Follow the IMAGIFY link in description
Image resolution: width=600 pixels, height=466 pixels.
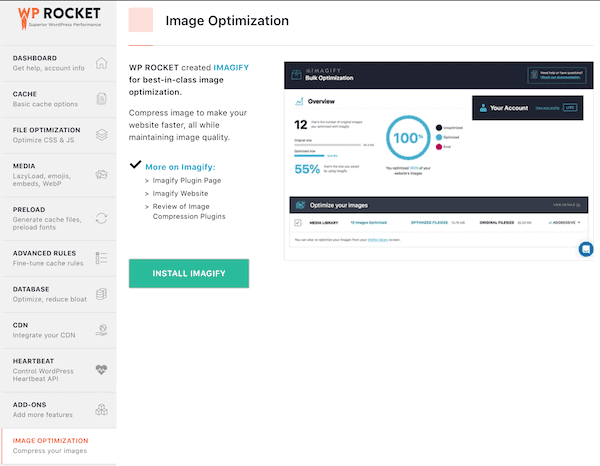point(231,68)
